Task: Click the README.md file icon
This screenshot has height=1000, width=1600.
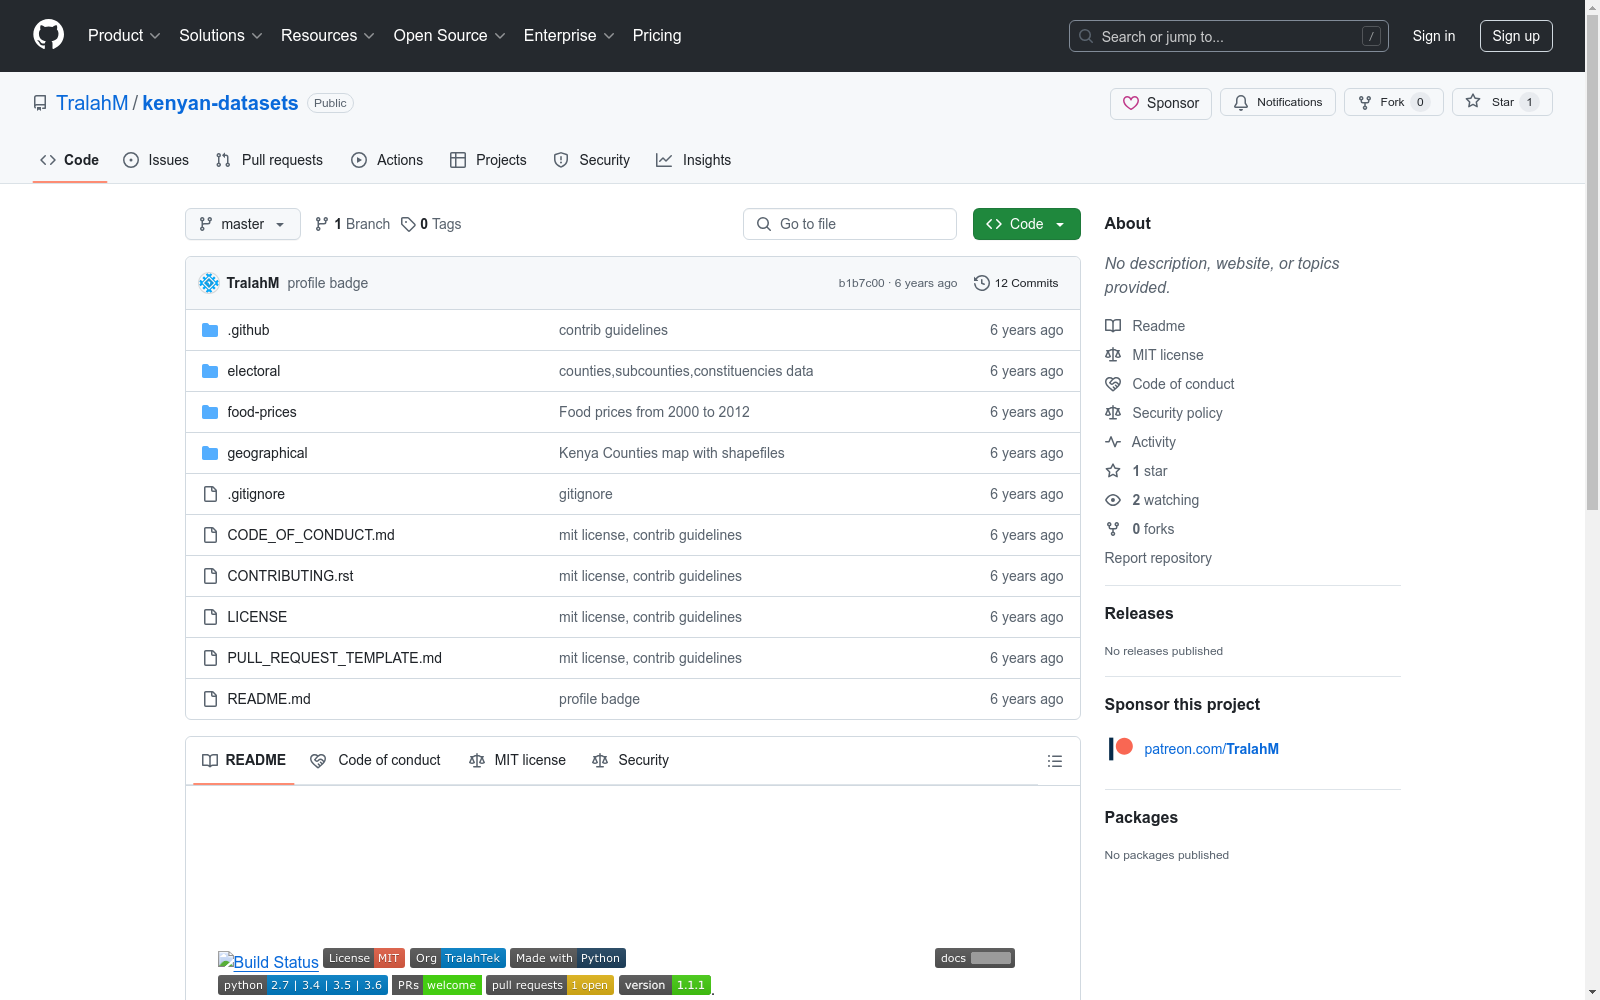Action: point(210,699)
